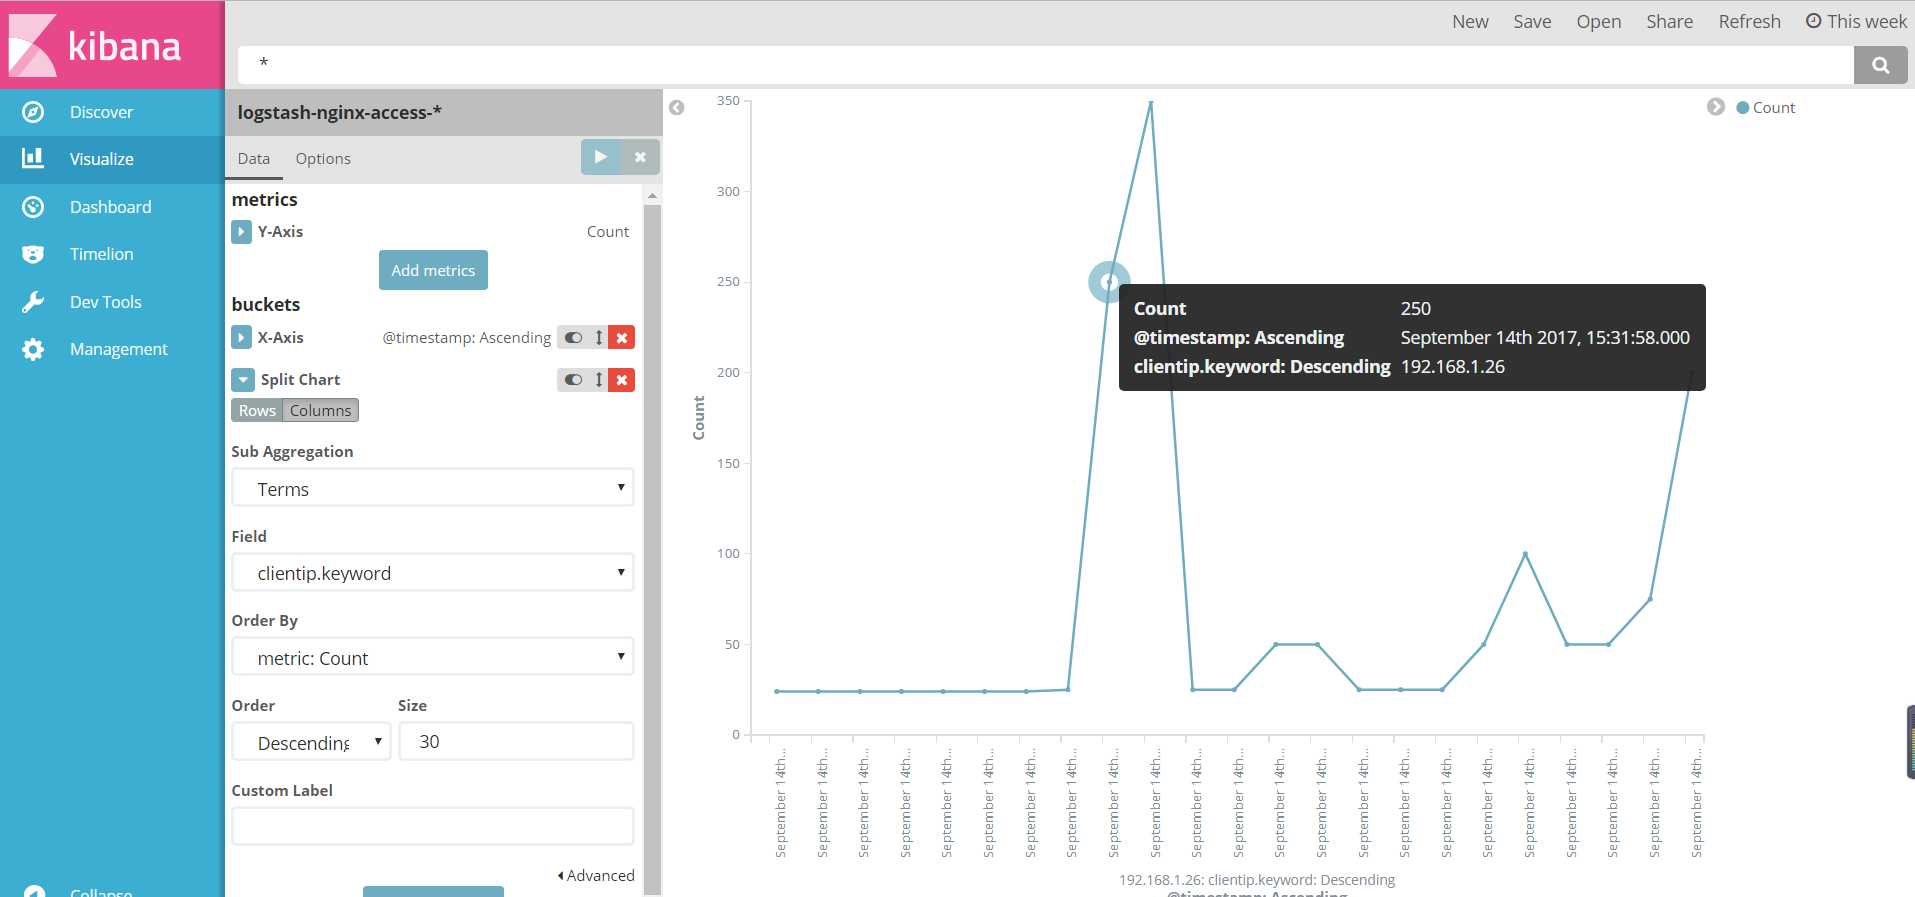
Task: Open the Sub Aggregation Terms dropdown
Action: point(433,488)
